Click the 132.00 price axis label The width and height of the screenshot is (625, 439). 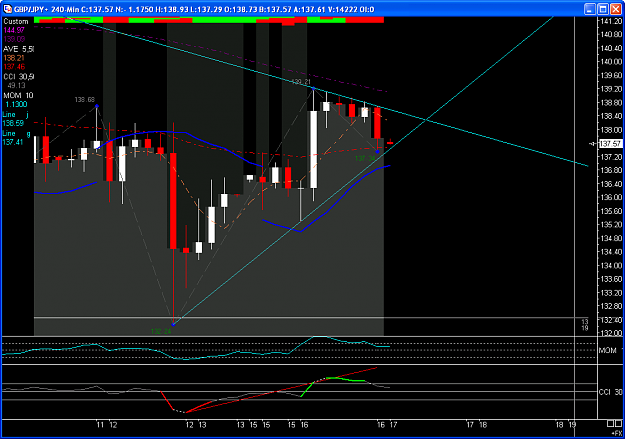[611, 333]
